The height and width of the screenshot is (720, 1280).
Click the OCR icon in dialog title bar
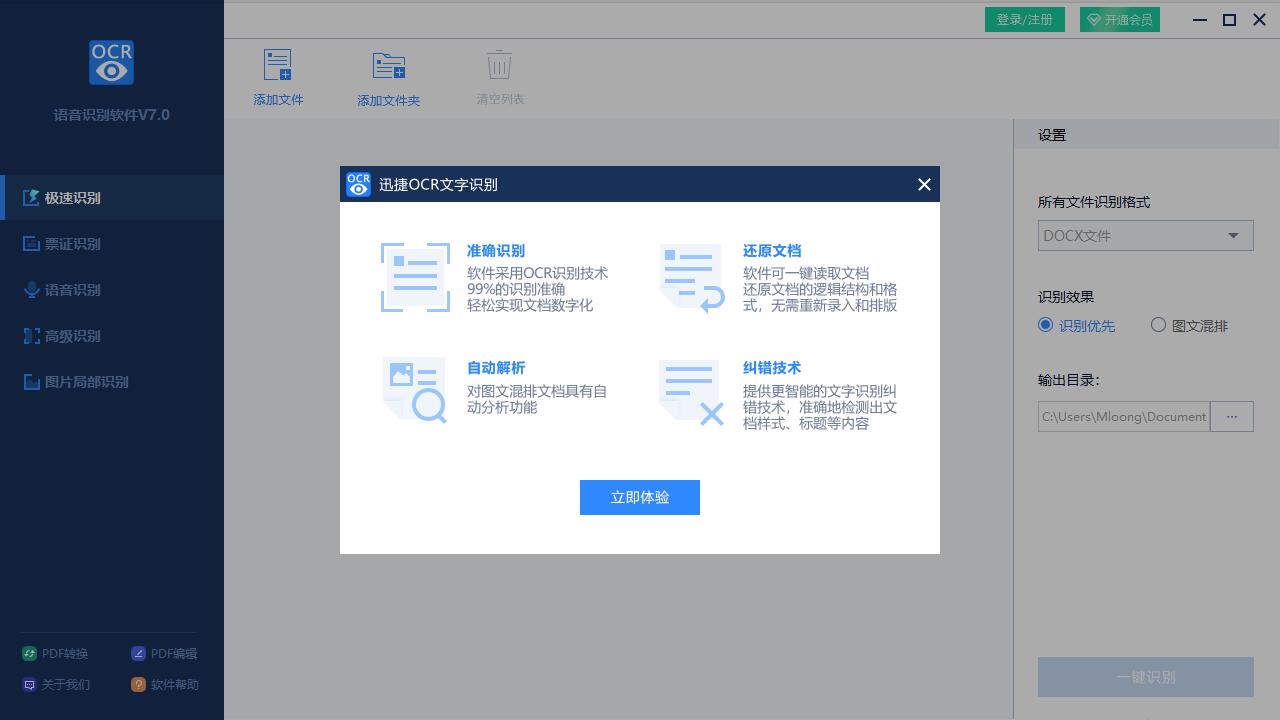point(358,184)
